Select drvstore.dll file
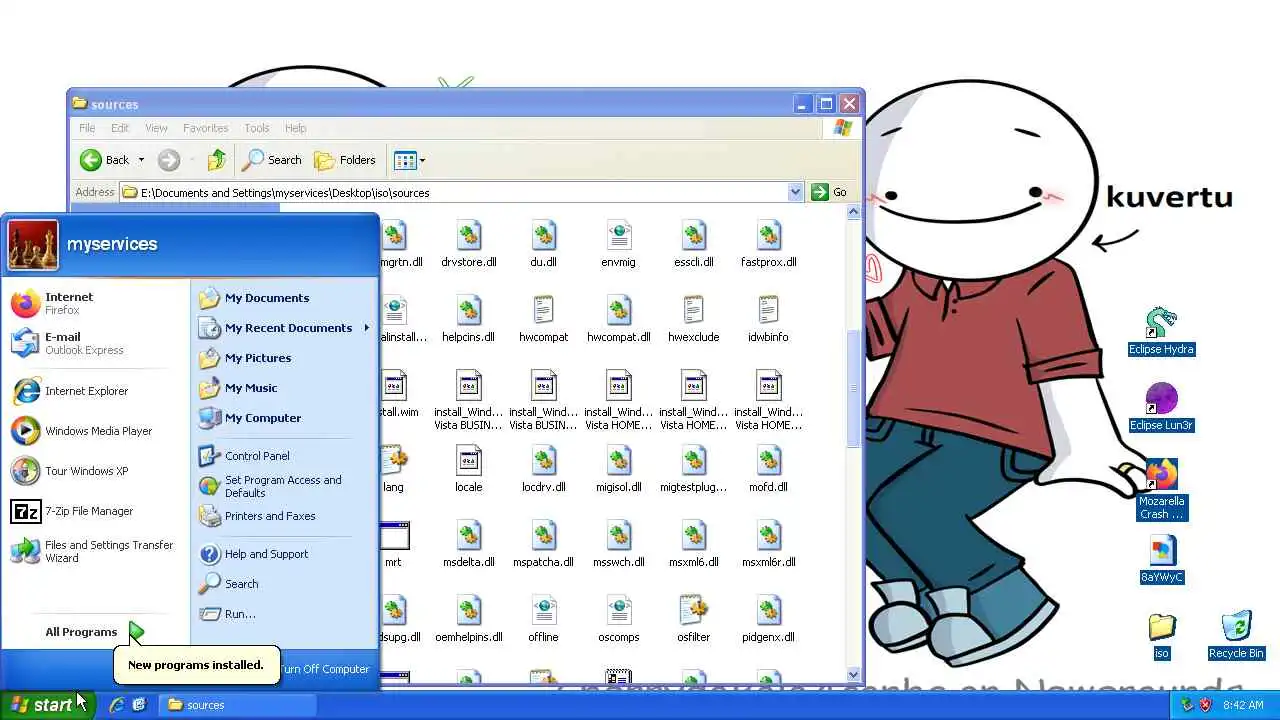 pos(469,245)
